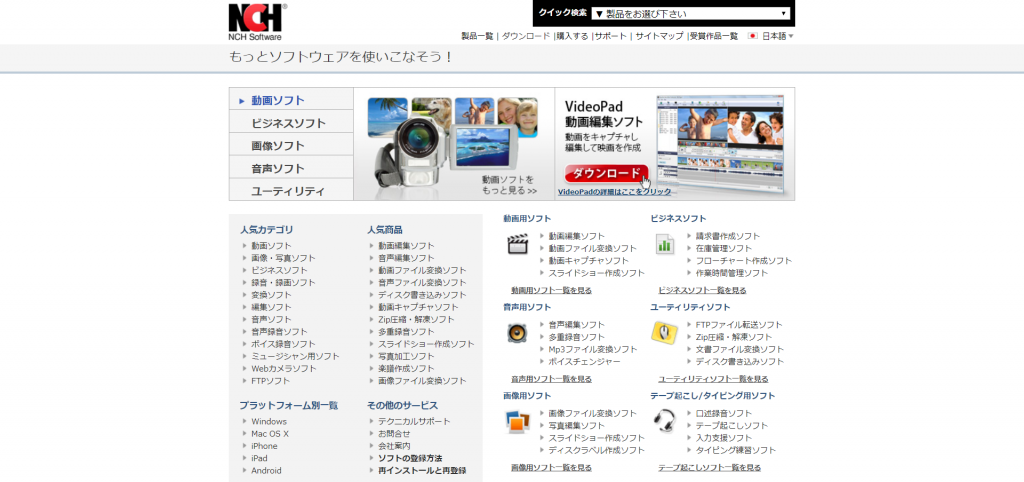Click the VideoPad application screenshot thumbnail
The image size is (1024, 482).
[723, 145]
